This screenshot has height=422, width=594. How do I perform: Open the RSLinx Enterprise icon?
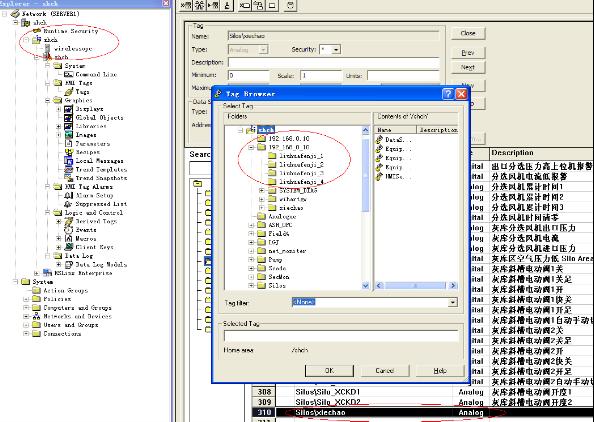coord(47,273)
